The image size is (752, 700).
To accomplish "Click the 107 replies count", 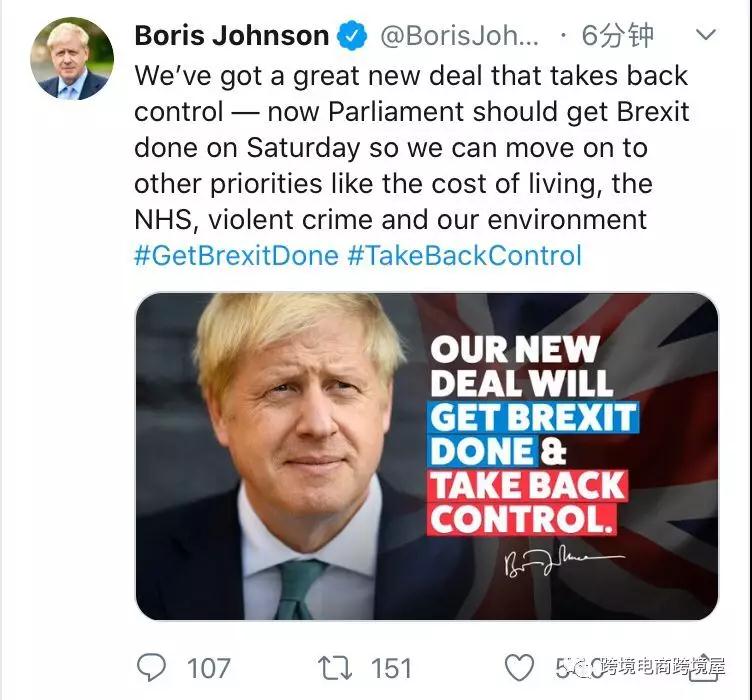I will click(x=209, y=668).
